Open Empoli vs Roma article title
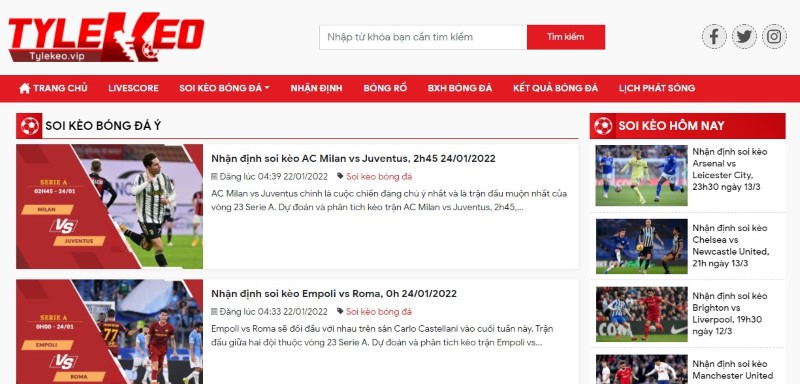Image resolution: width=800 pixels, height=384 pixels. 334,294
